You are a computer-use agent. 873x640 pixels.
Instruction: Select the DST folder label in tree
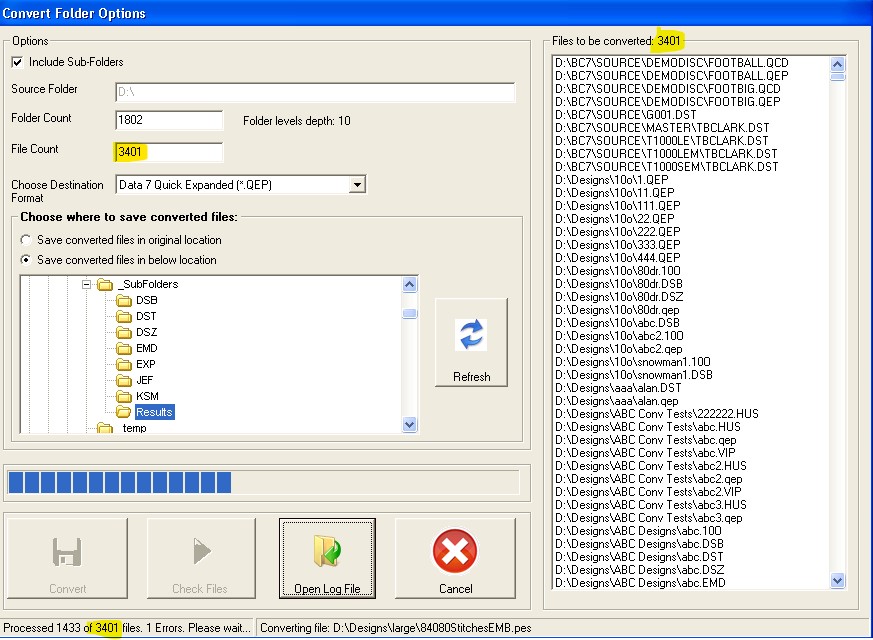[146, 317]
